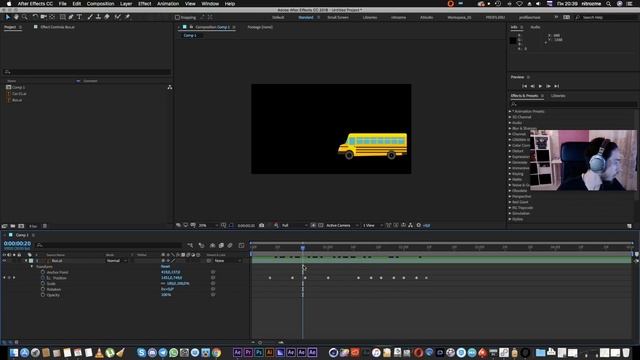Enable the Snapping checkbox
Screen dimensions: 640x360
click(177, 18)
